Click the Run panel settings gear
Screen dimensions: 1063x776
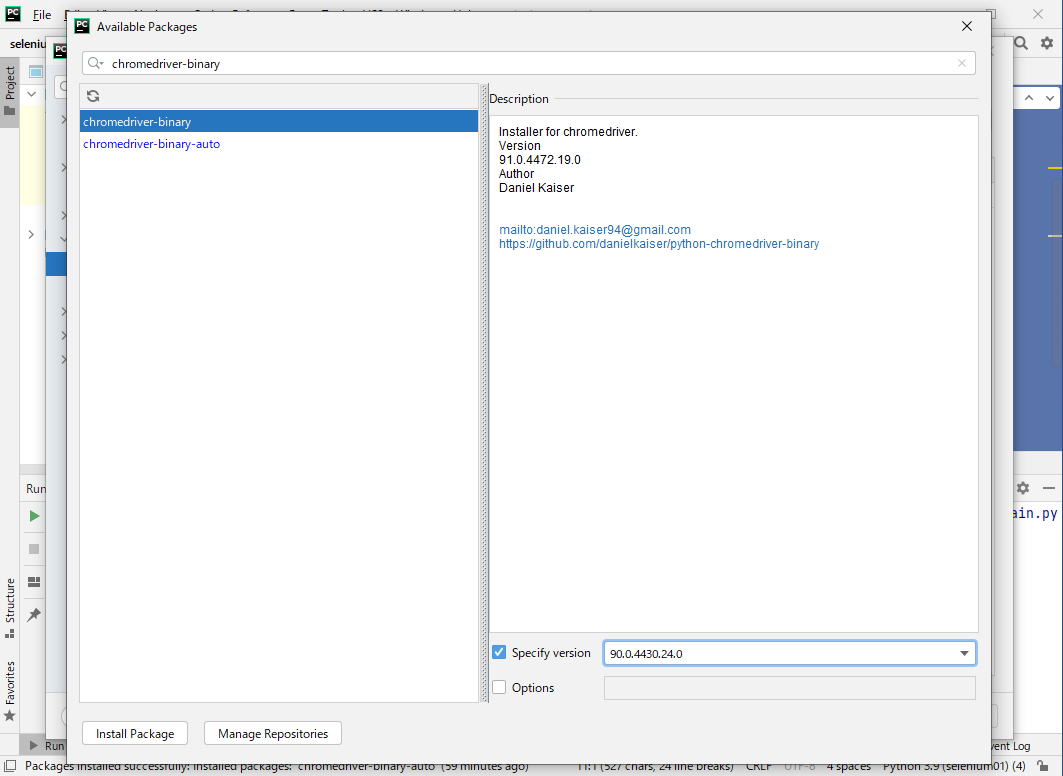(x=1022, y=488)
